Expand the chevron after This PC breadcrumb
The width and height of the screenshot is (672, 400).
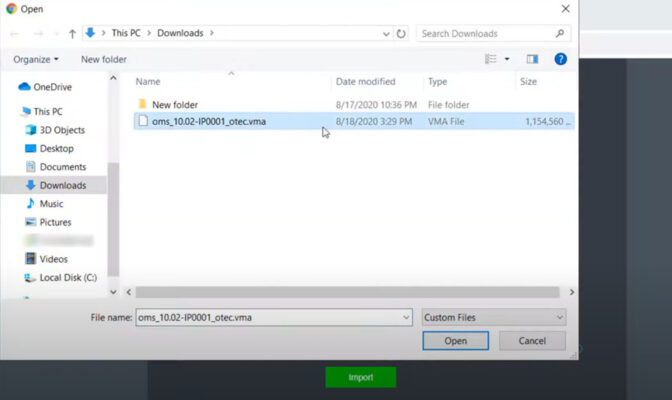[149, 33]
